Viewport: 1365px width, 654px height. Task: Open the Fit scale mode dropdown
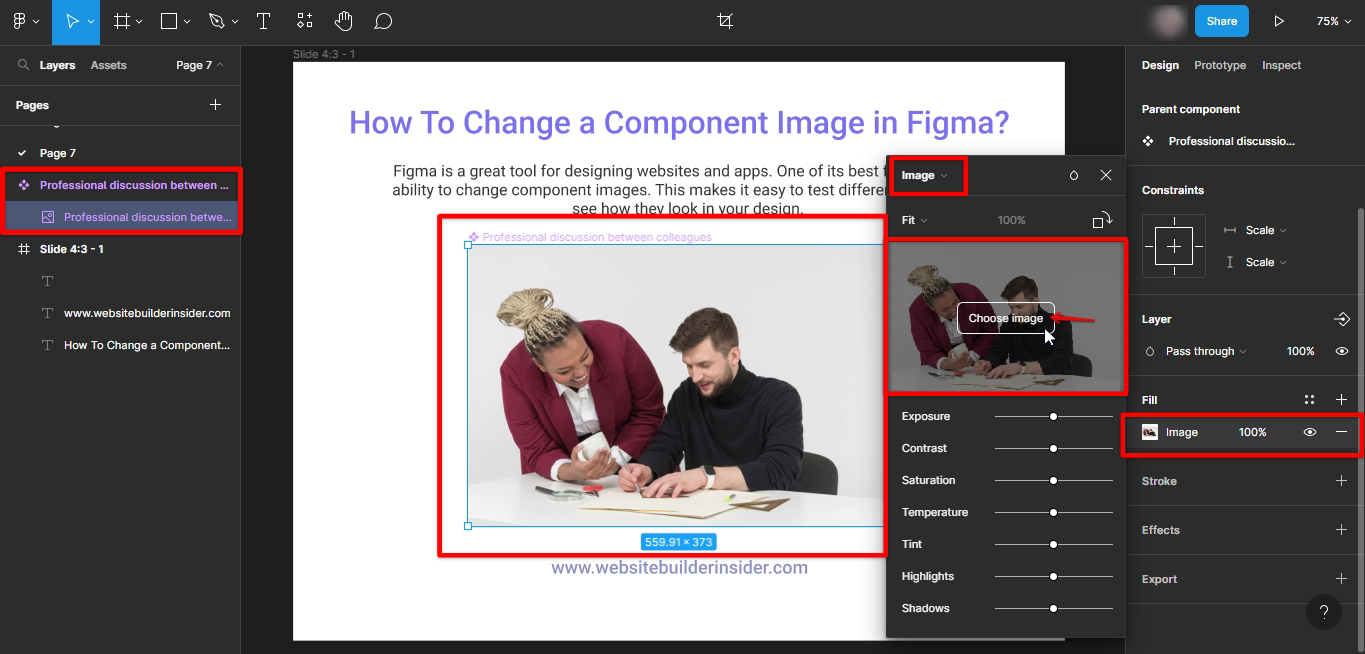(914, 220)
